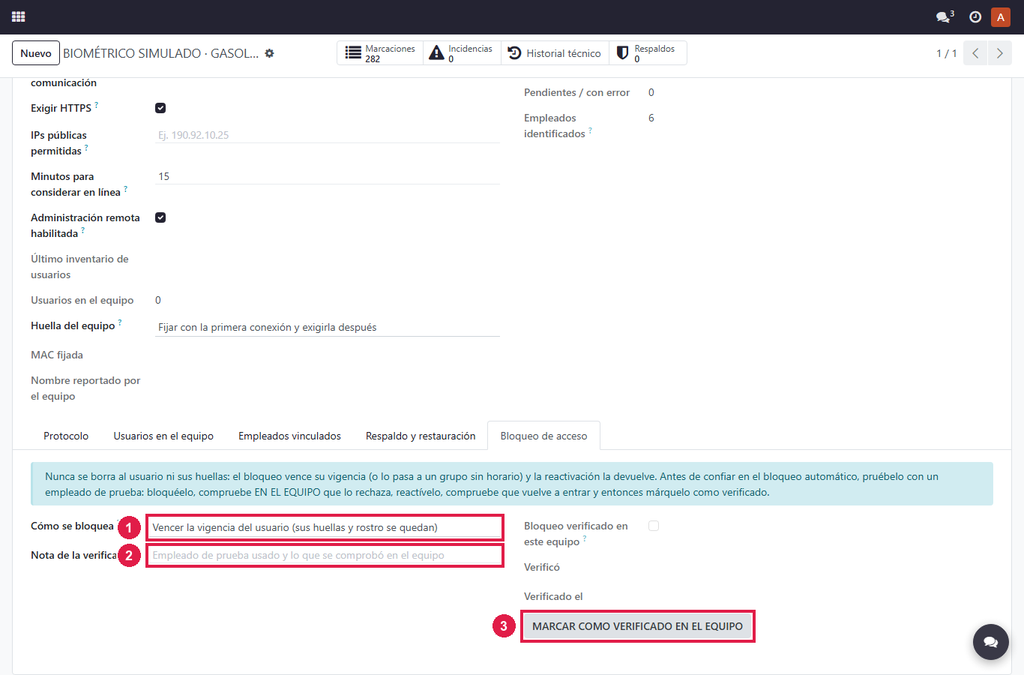This screenshot has width=1024, height=675.
Task: Edit Minutos para considerar en línea field
Action: click(x=327, y=176)
